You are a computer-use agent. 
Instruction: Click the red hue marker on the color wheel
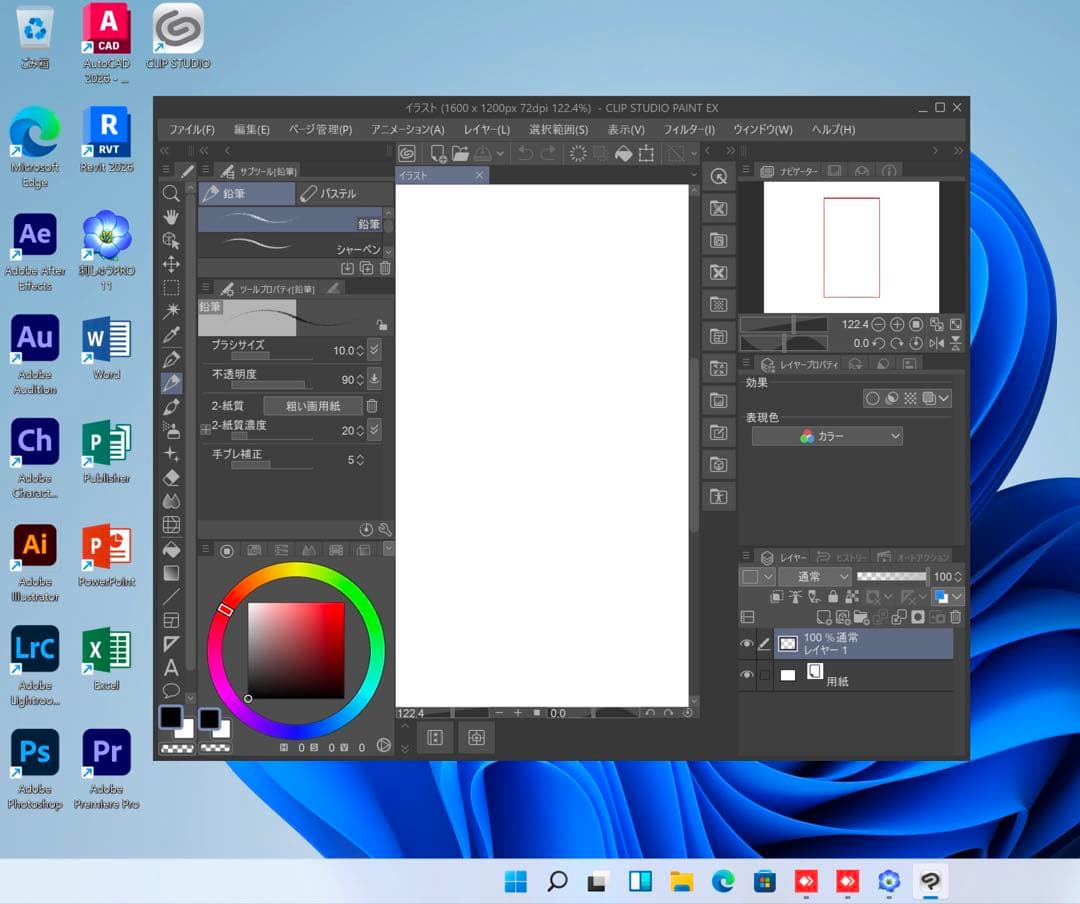226,609
